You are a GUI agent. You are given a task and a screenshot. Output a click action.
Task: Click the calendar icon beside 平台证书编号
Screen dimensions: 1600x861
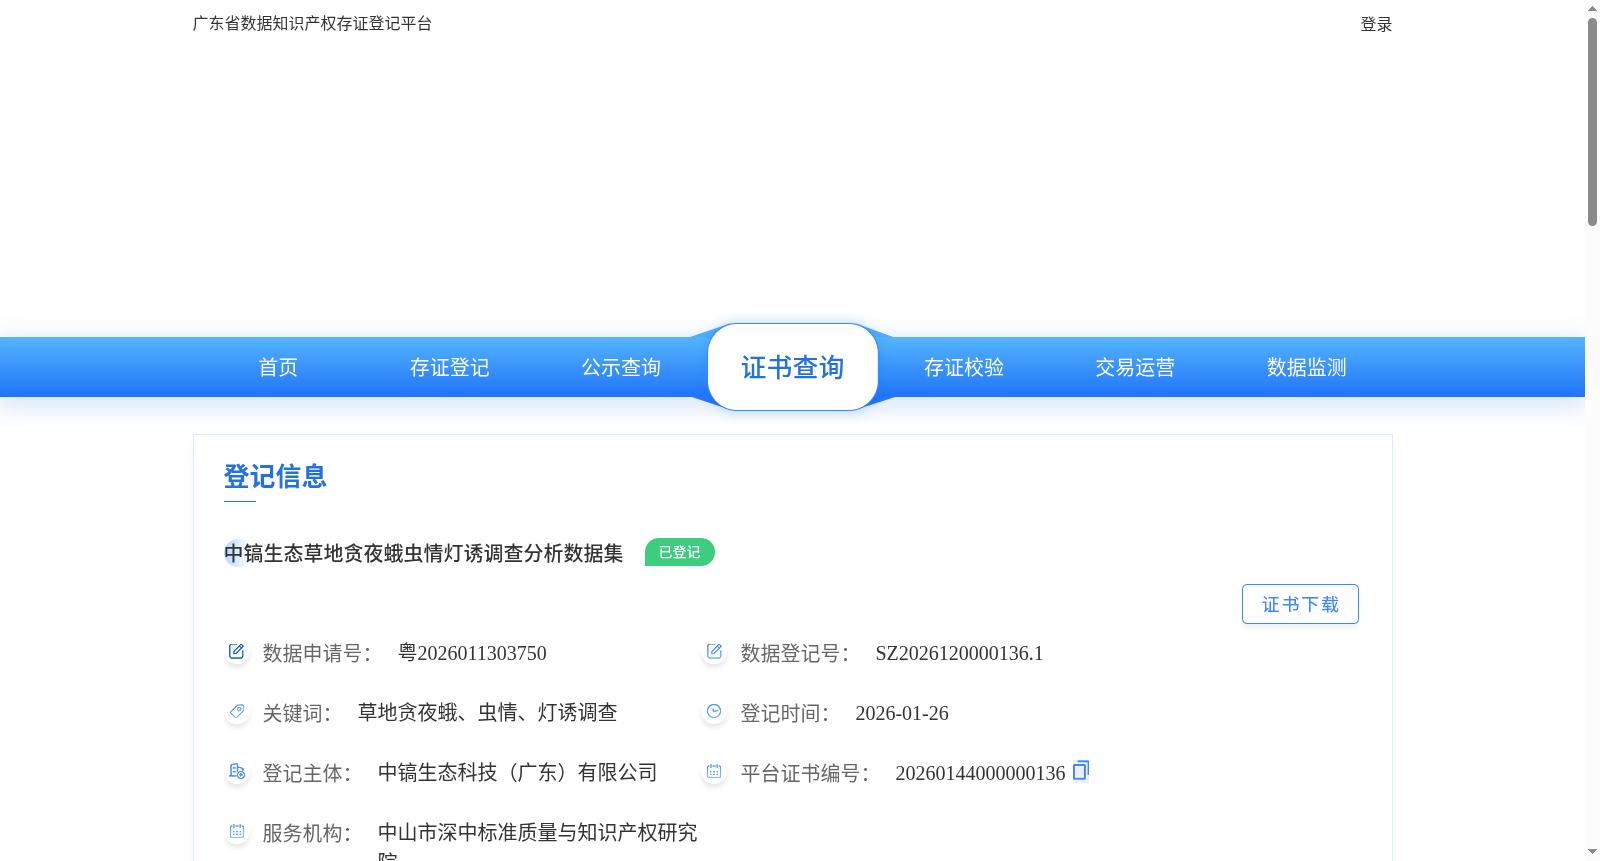(x=714, y=771)
